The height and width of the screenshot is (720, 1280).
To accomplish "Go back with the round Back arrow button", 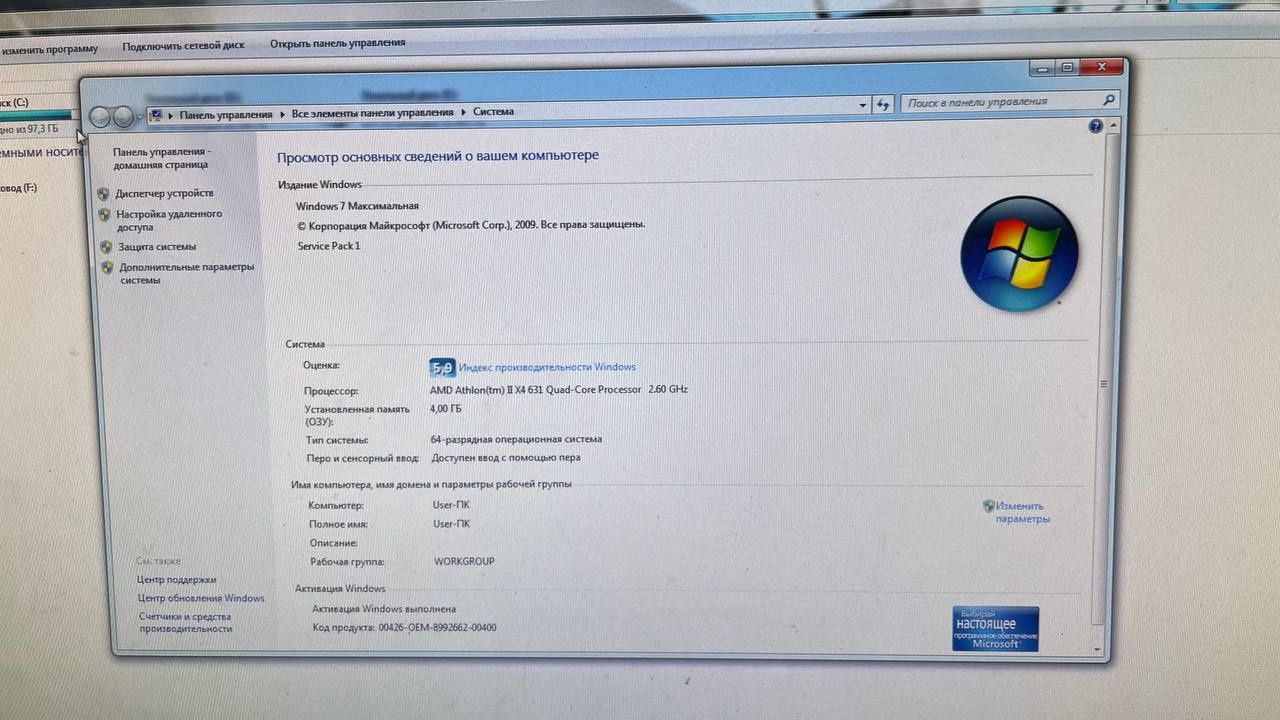I will [x=100, y=117].
